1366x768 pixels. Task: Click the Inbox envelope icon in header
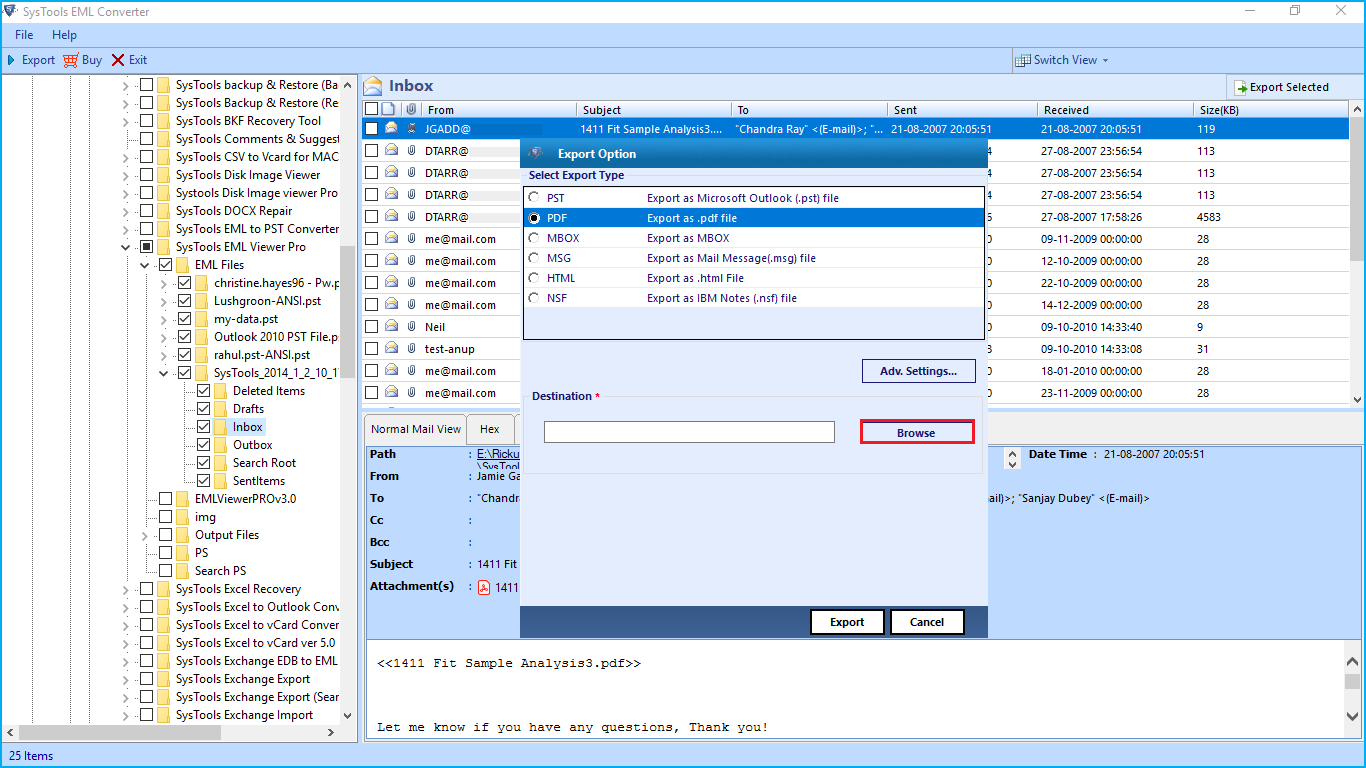click(x=373, y=86)
